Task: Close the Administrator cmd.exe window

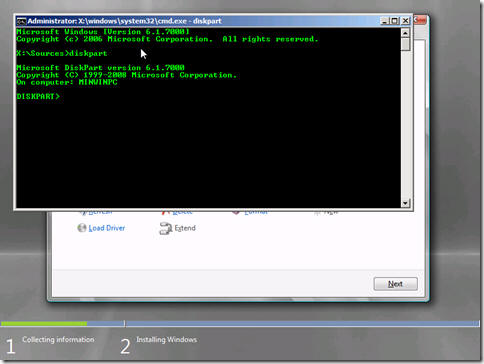Action: pos(405,21)
